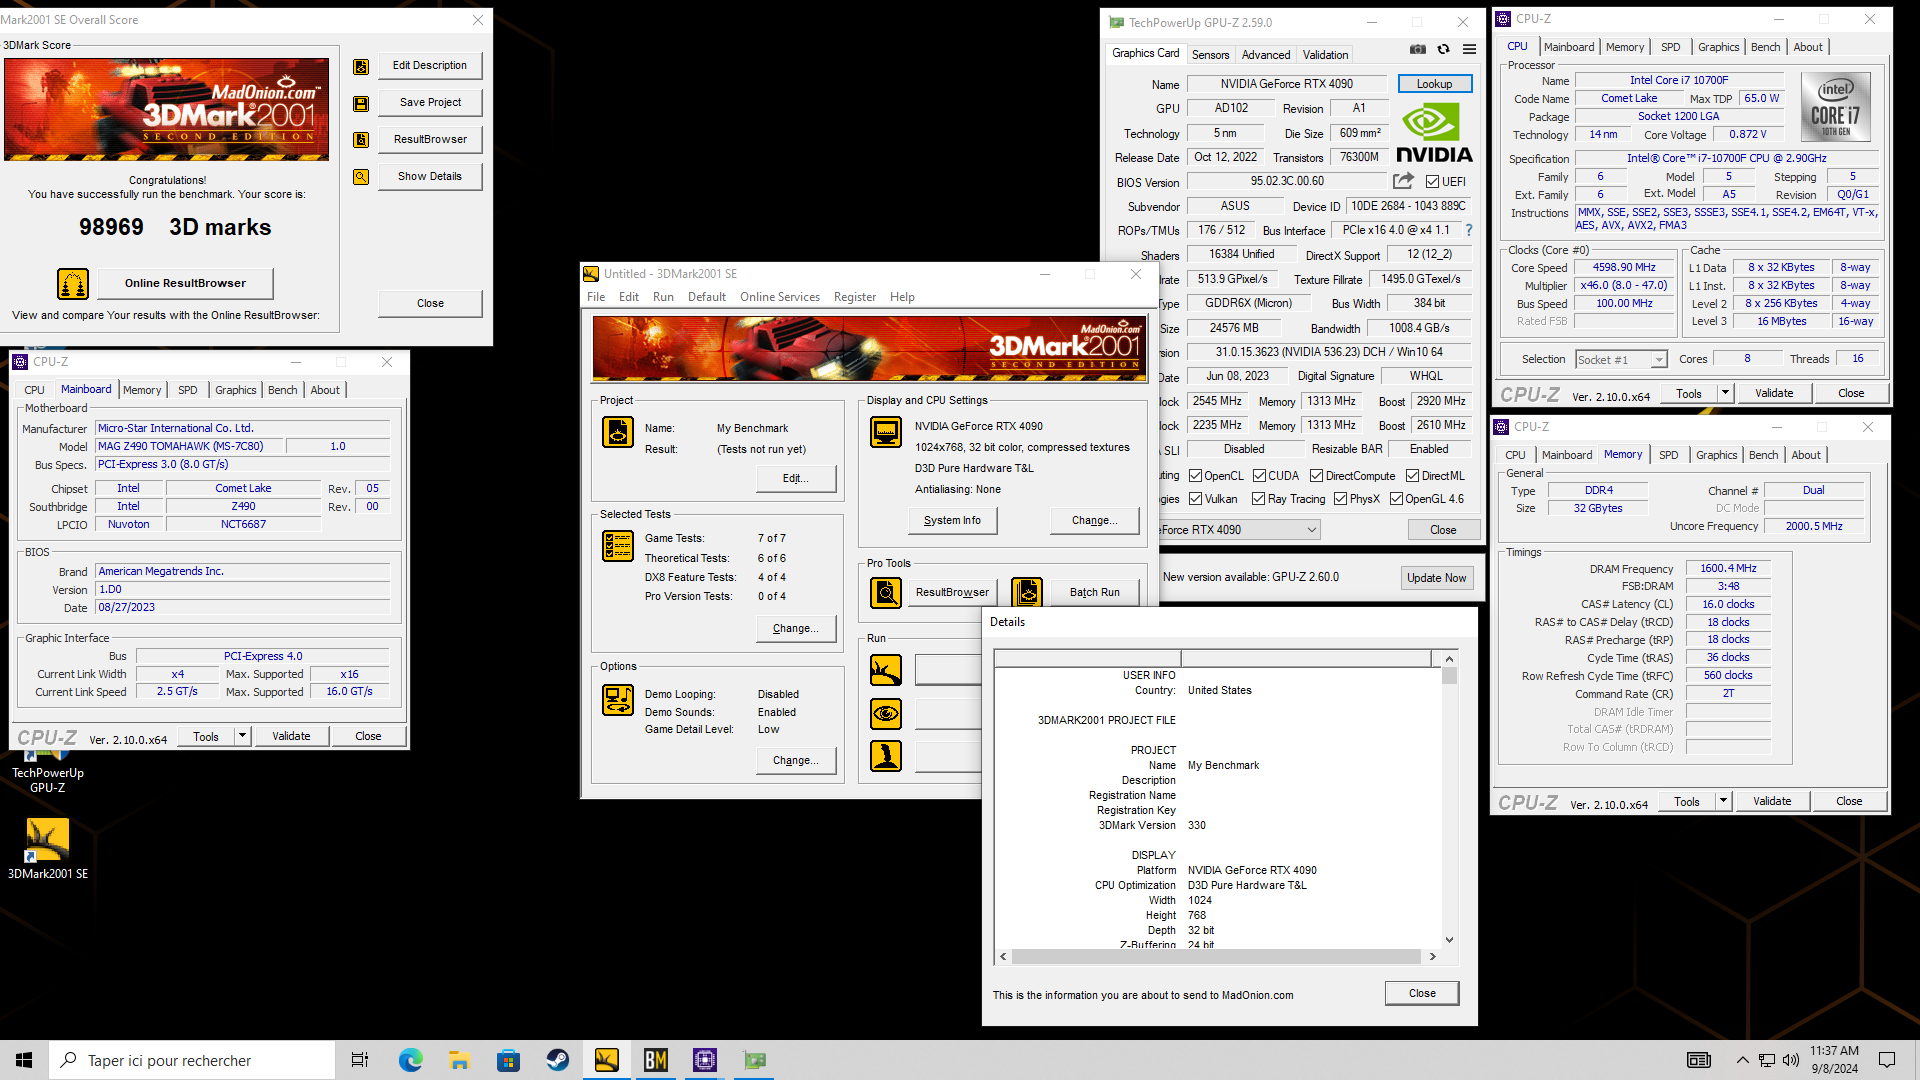The width and height of the screenshot is (1920, 1080).
Task: Click the third Run section icon
Action: tap(886, 756)
